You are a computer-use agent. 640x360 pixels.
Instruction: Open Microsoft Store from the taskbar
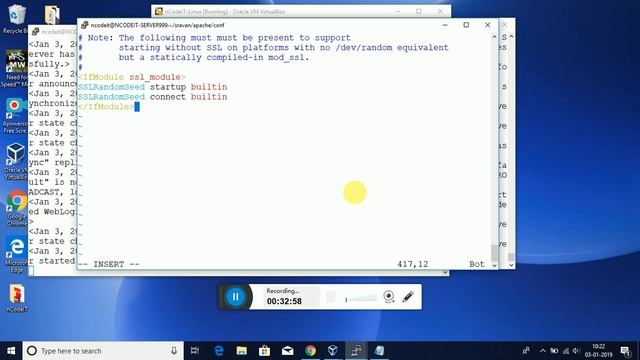point(264,351)
